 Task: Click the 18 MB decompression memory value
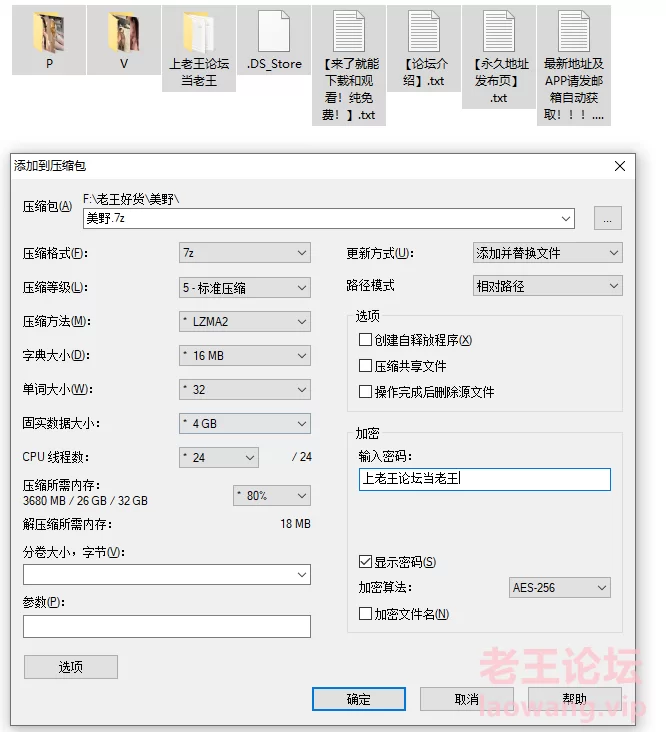295,524
